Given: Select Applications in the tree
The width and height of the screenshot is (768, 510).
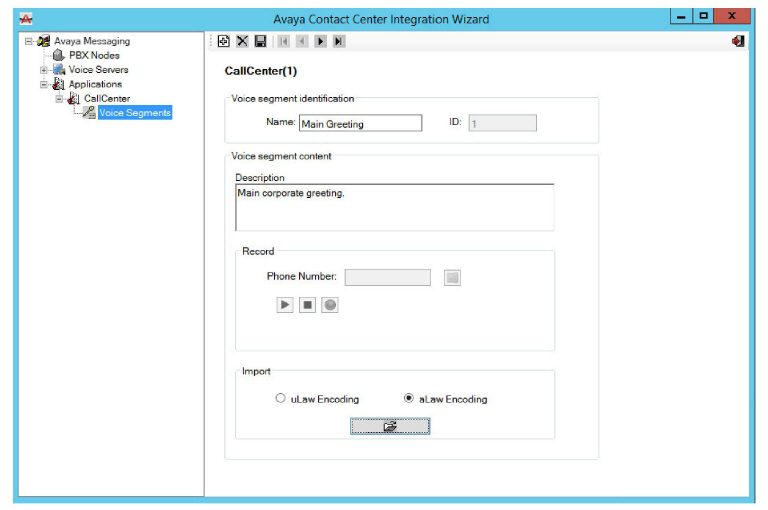Looking at the screenshot, I should (x=95, y=84).
